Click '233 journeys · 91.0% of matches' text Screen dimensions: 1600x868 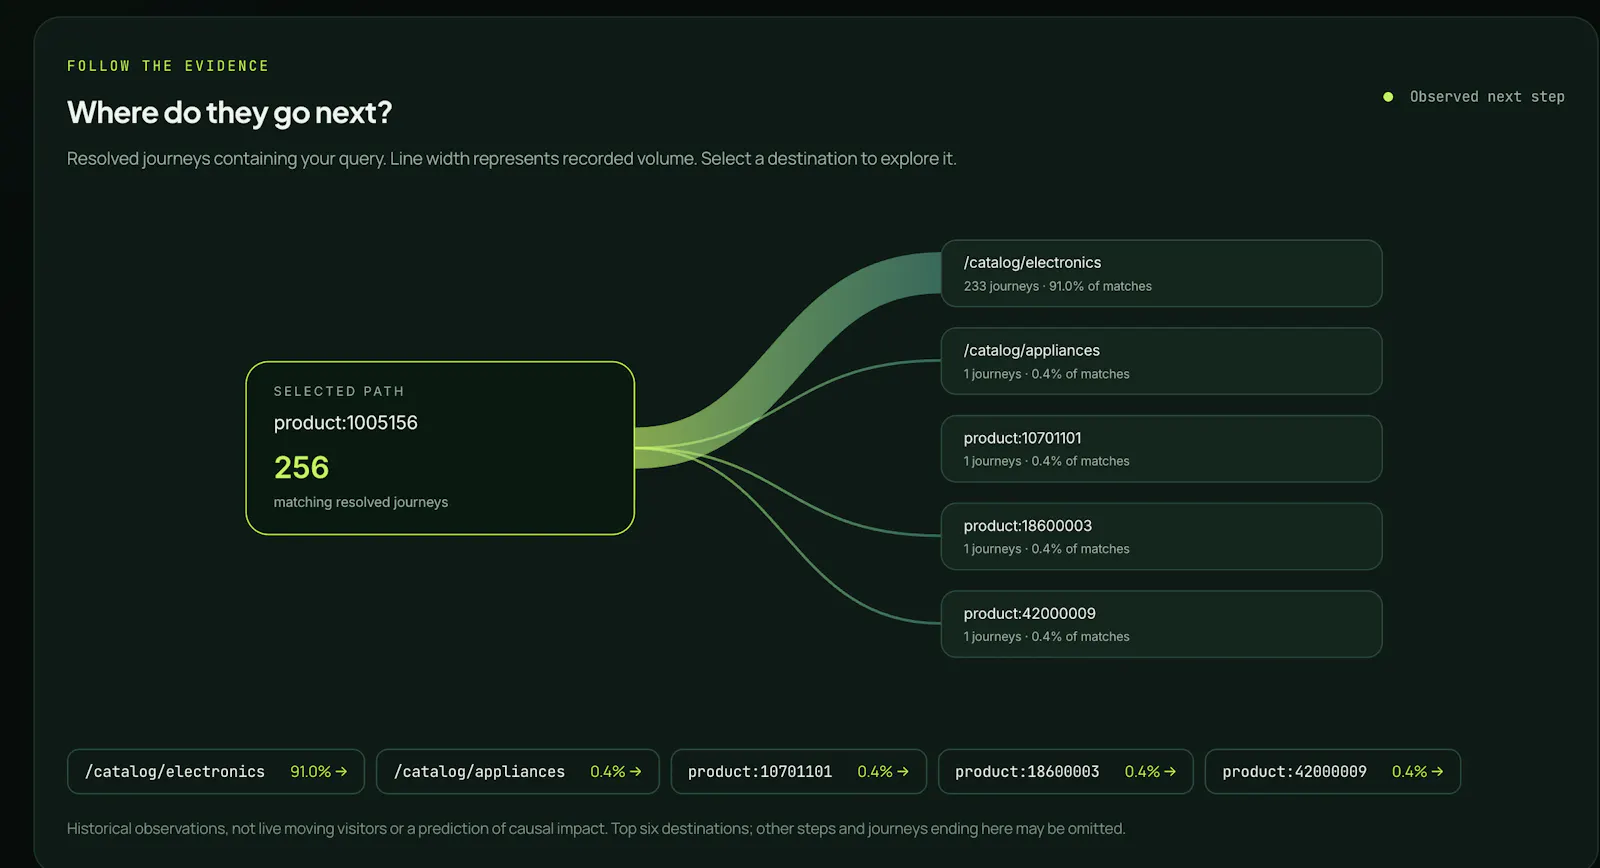1057,286
